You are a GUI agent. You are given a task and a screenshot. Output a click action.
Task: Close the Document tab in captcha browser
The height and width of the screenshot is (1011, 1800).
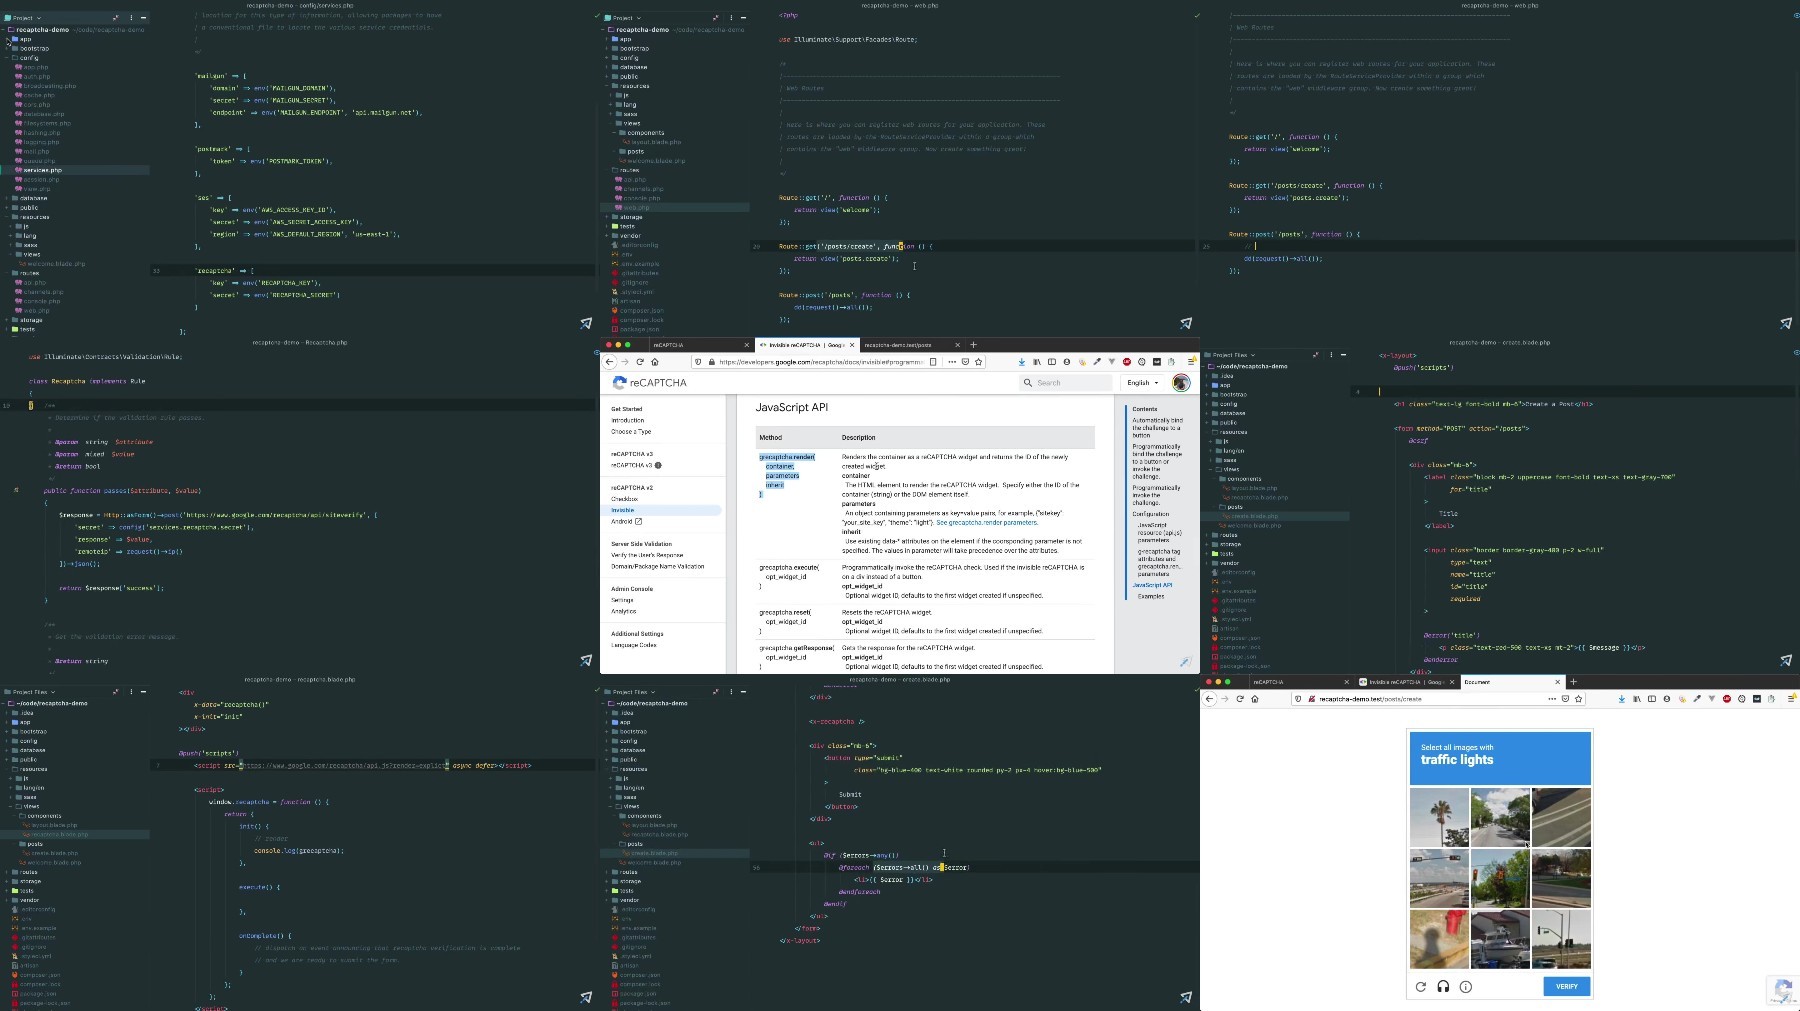click(1557, 682)
